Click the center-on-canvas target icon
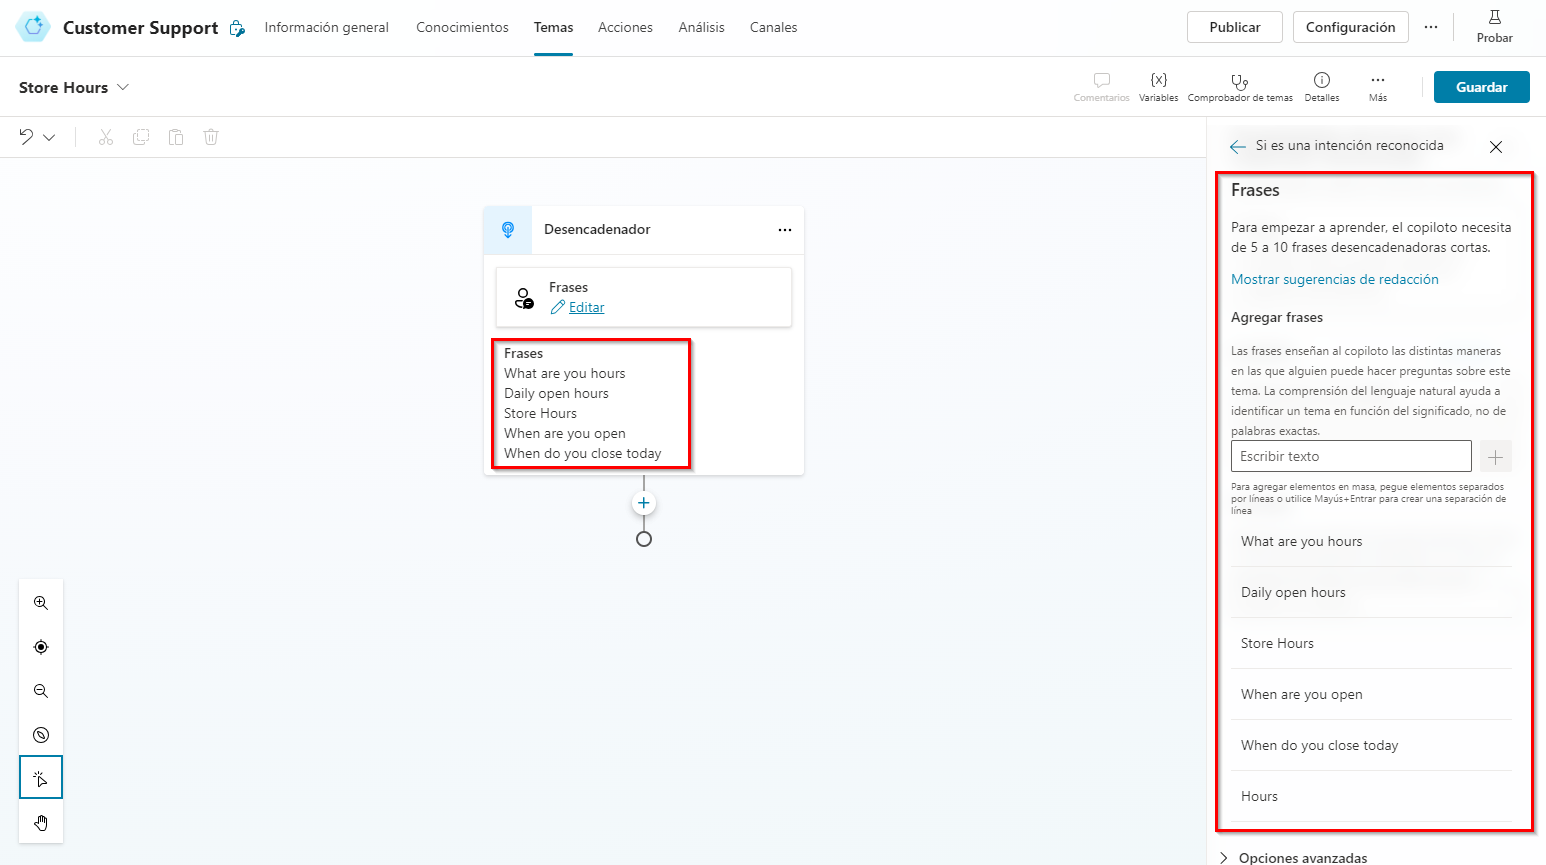Viewport: 1546px width, 865px height. 41,647
